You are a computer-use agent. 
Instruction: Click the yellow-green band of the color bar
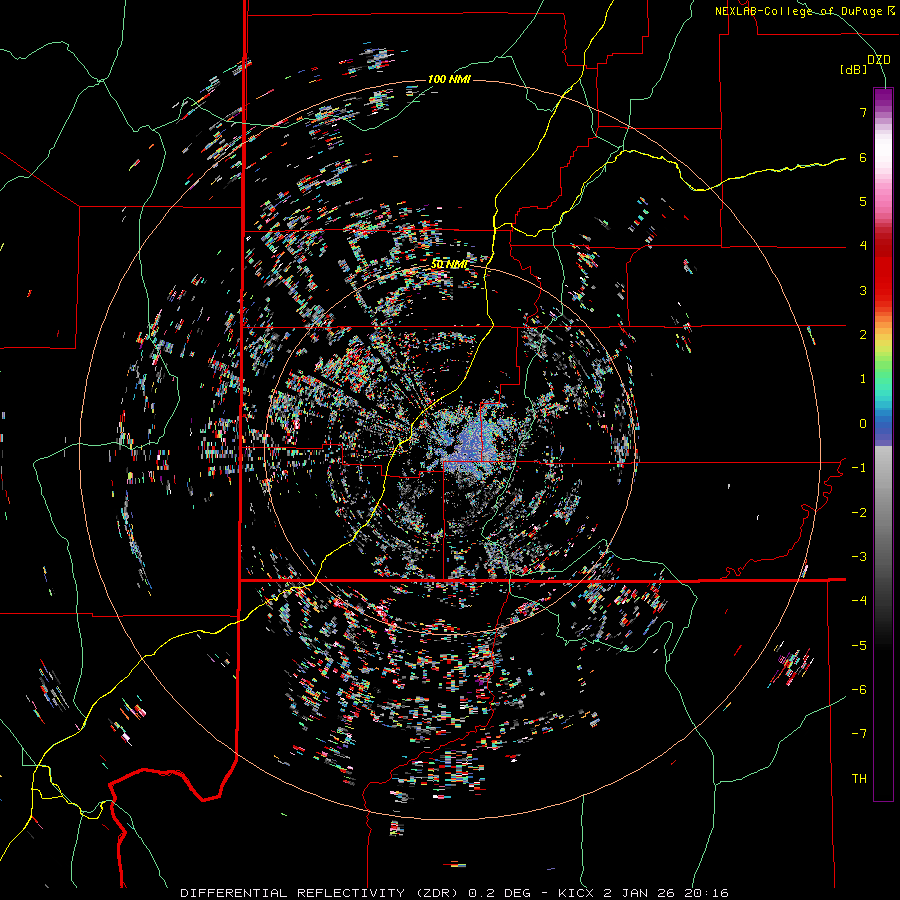(x=883, y=350)
